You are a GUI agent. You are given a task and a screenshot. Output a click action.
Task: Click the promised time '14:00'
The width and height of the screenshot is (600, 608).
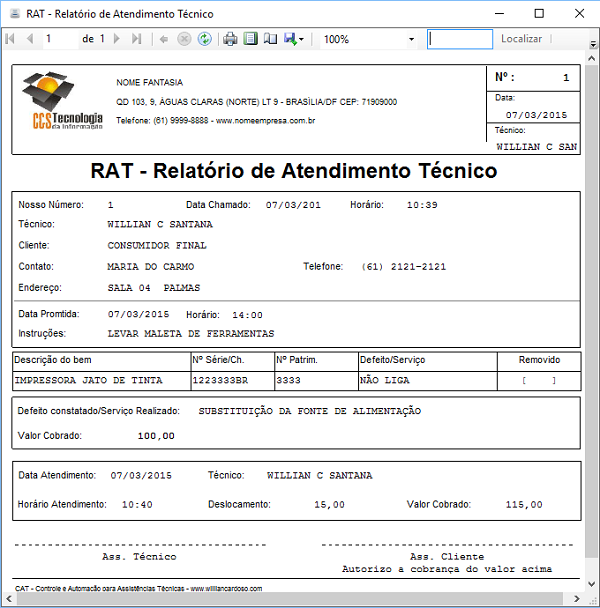247,315
